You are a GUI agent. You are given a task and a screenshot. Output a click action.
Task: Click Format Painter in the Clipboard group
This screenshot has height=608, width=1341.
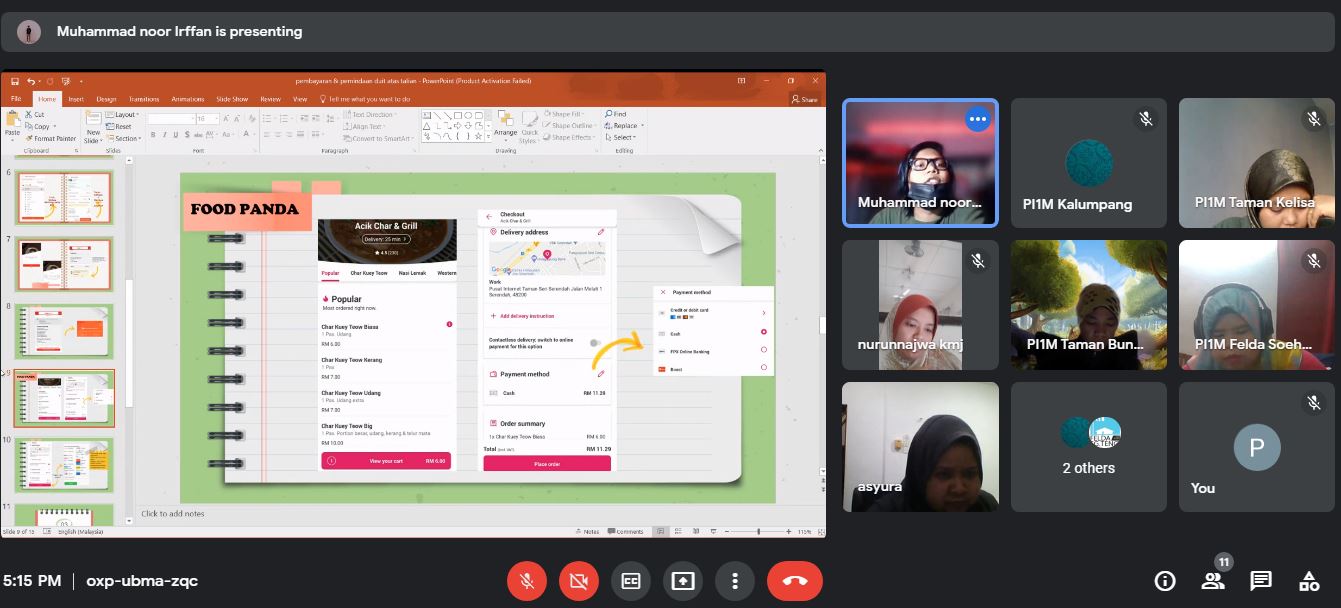point(51,138)
